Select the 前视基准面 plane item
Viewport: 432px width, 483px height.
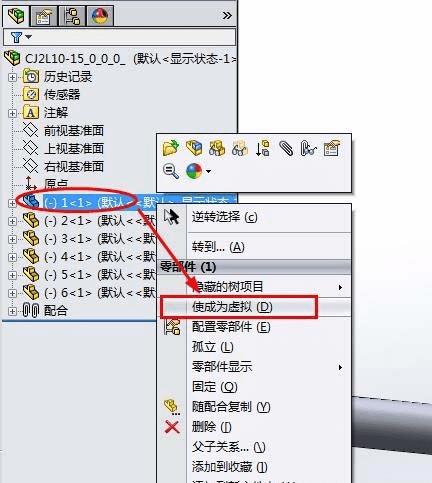[74, 130]
